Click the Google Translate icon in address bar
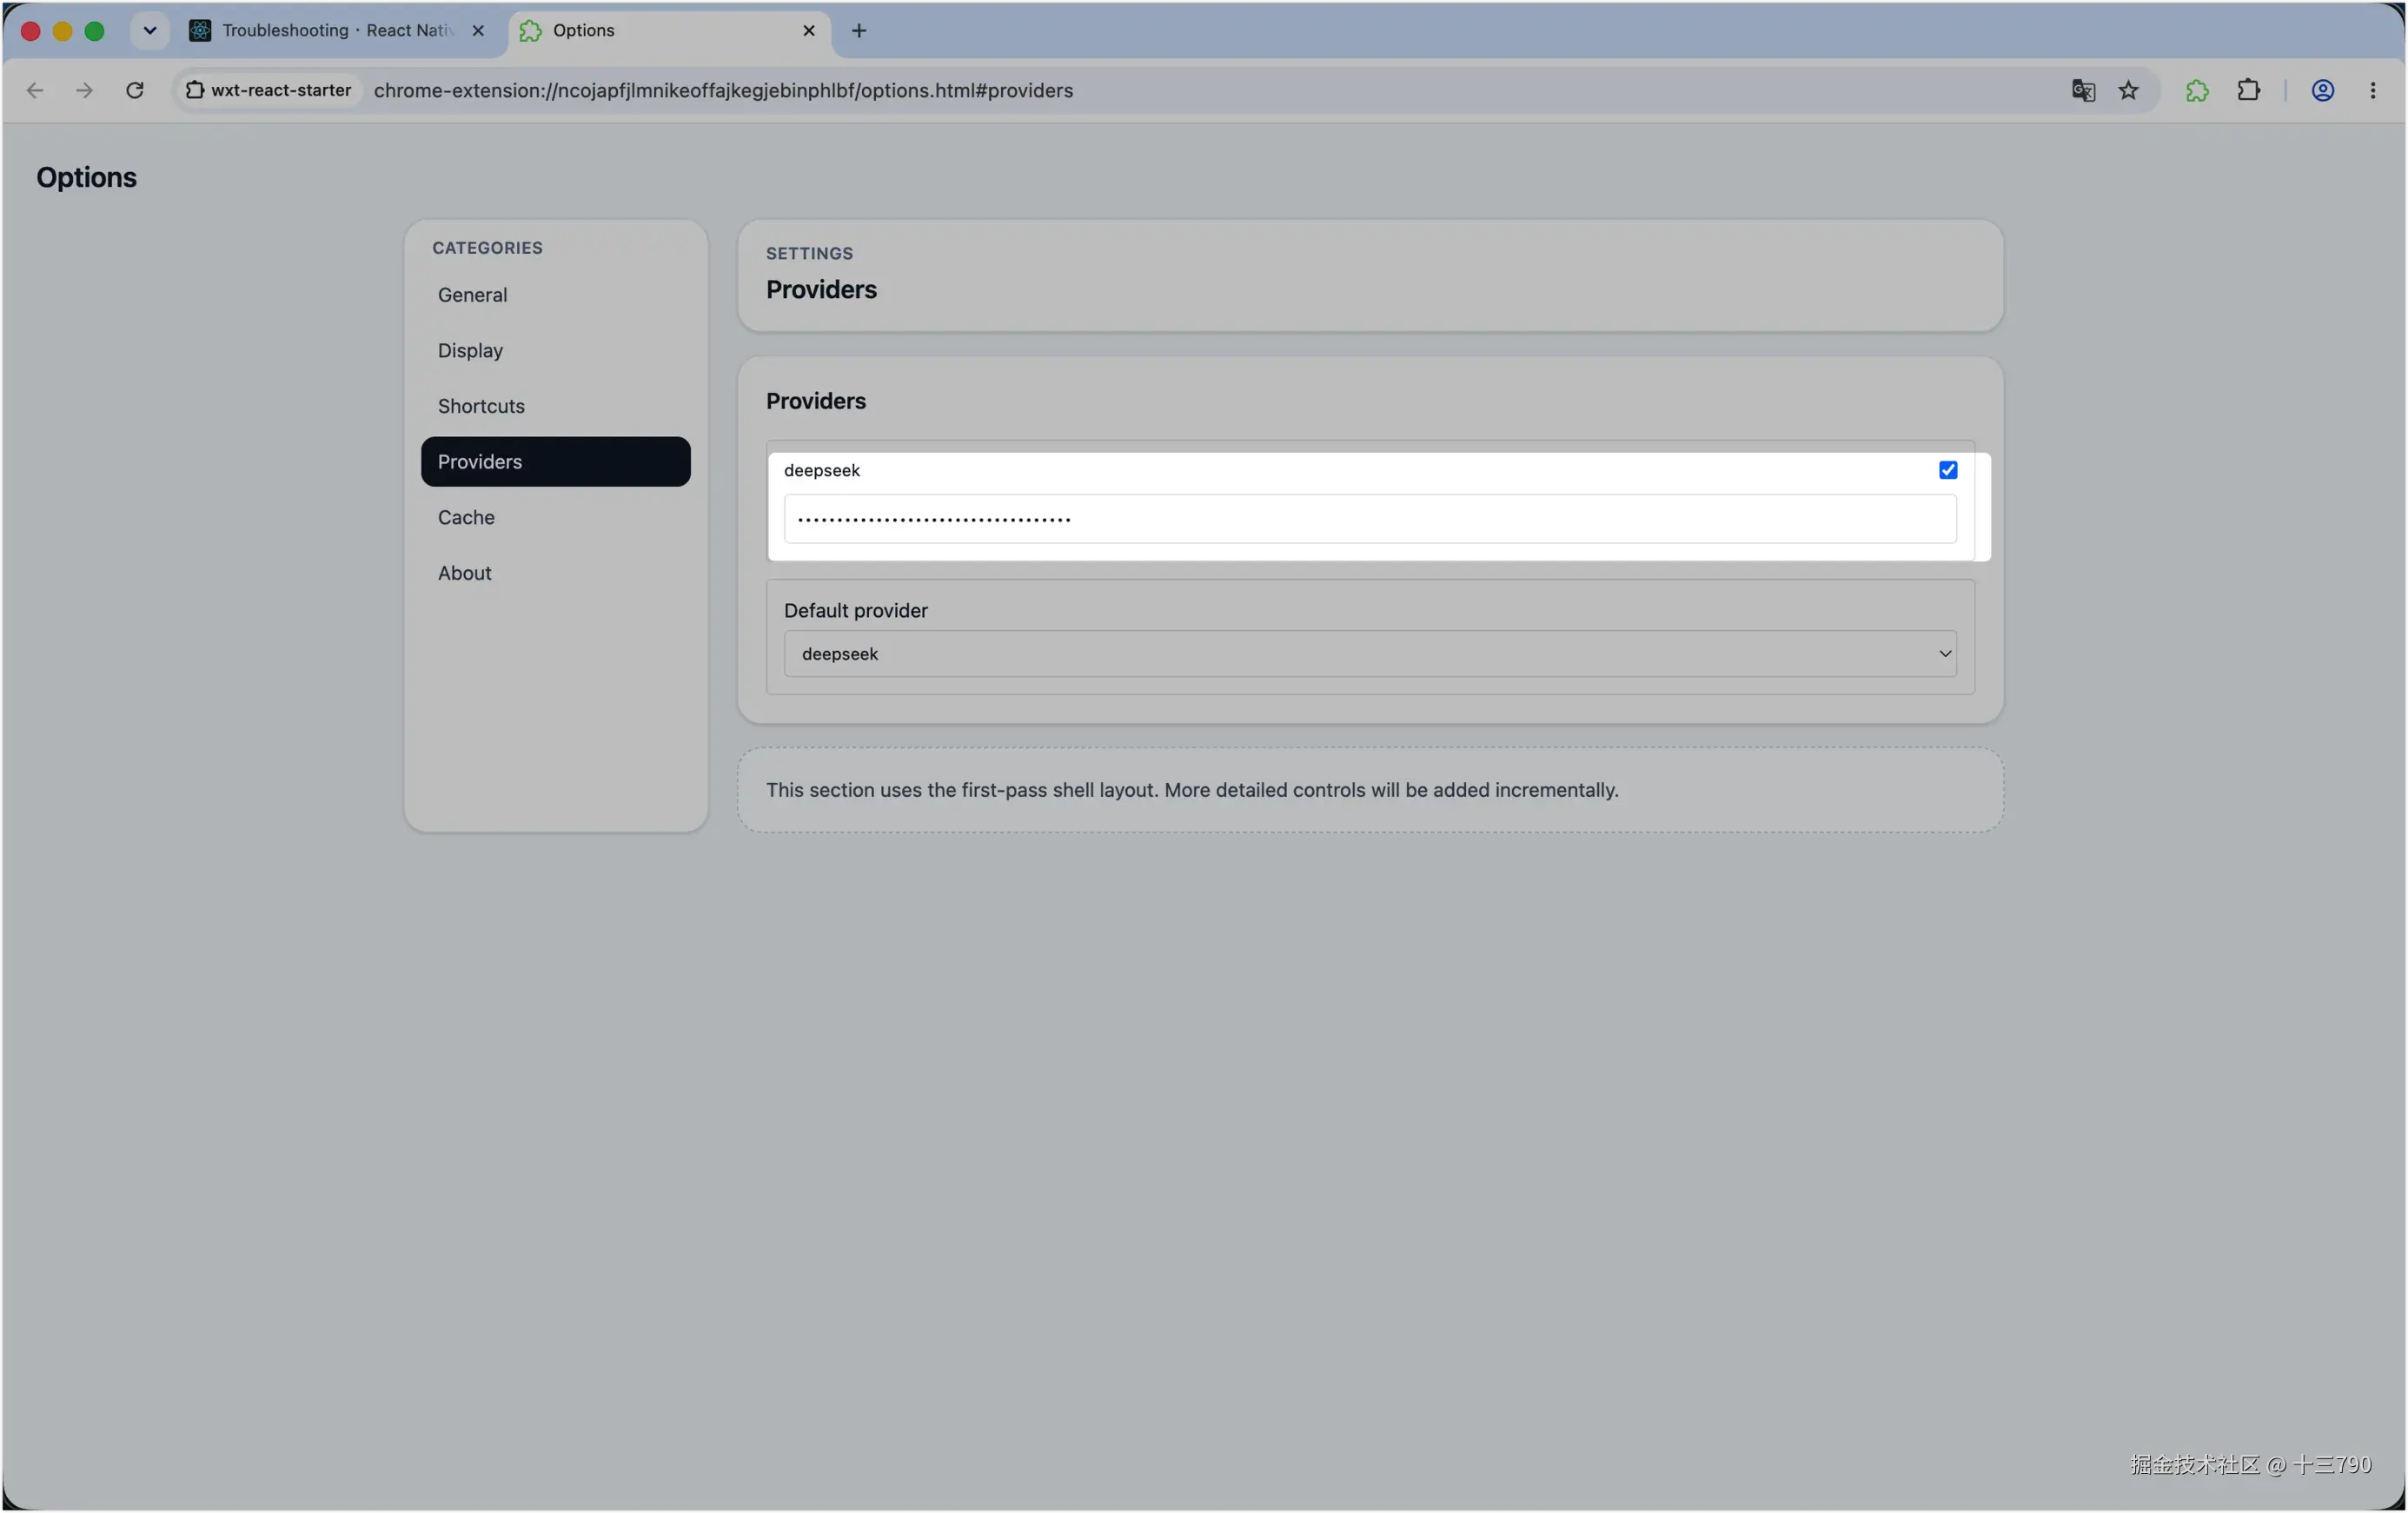Image resolution: width=2408 pixels, height=1513 pixels. (x=2083, y=91)
